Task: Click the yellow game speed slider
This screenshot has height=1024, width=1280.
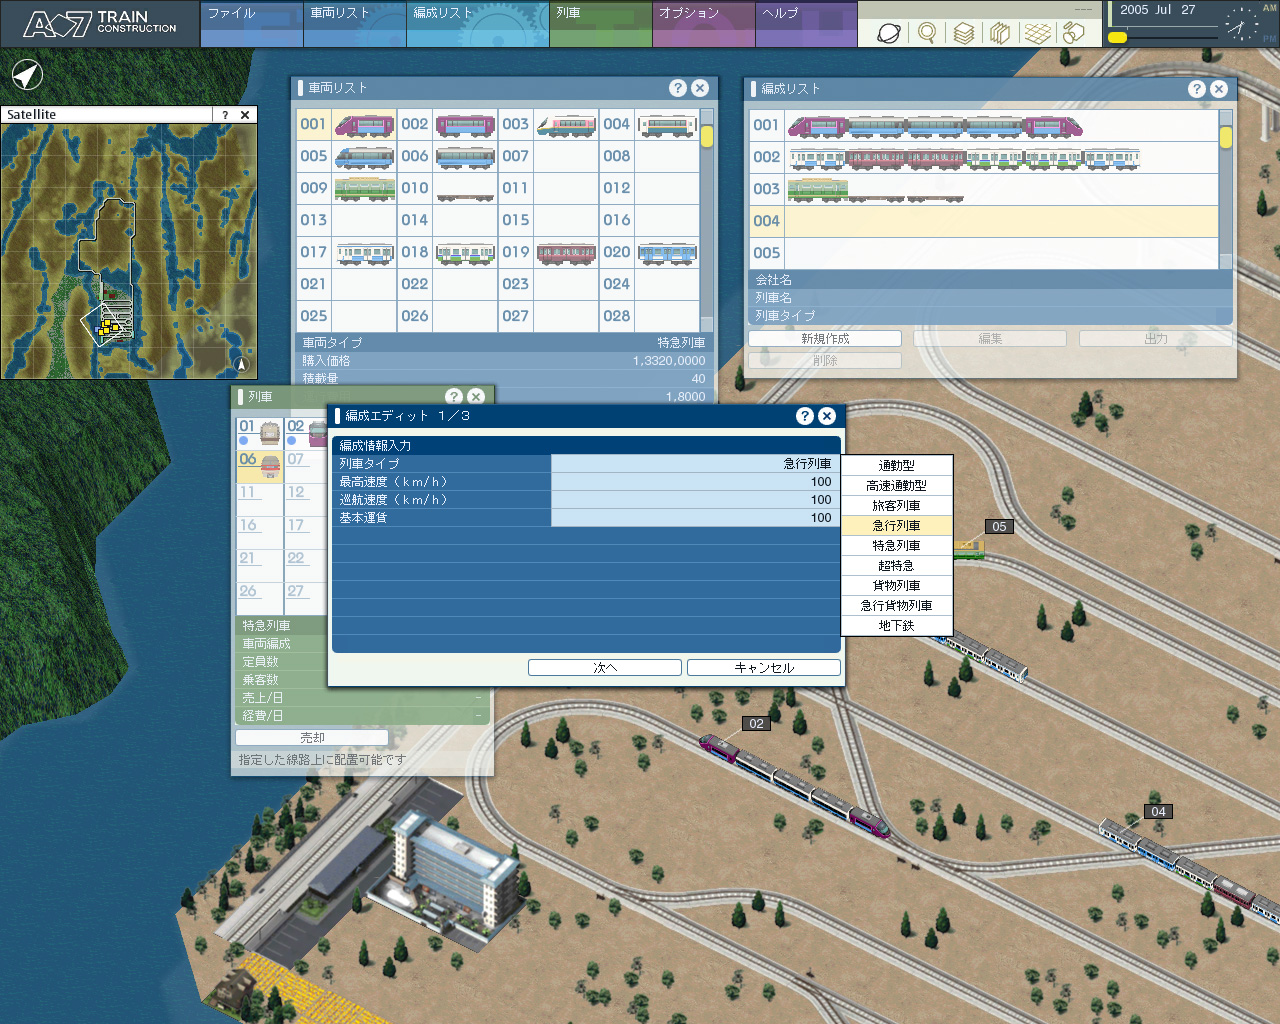Action: 1118,37
